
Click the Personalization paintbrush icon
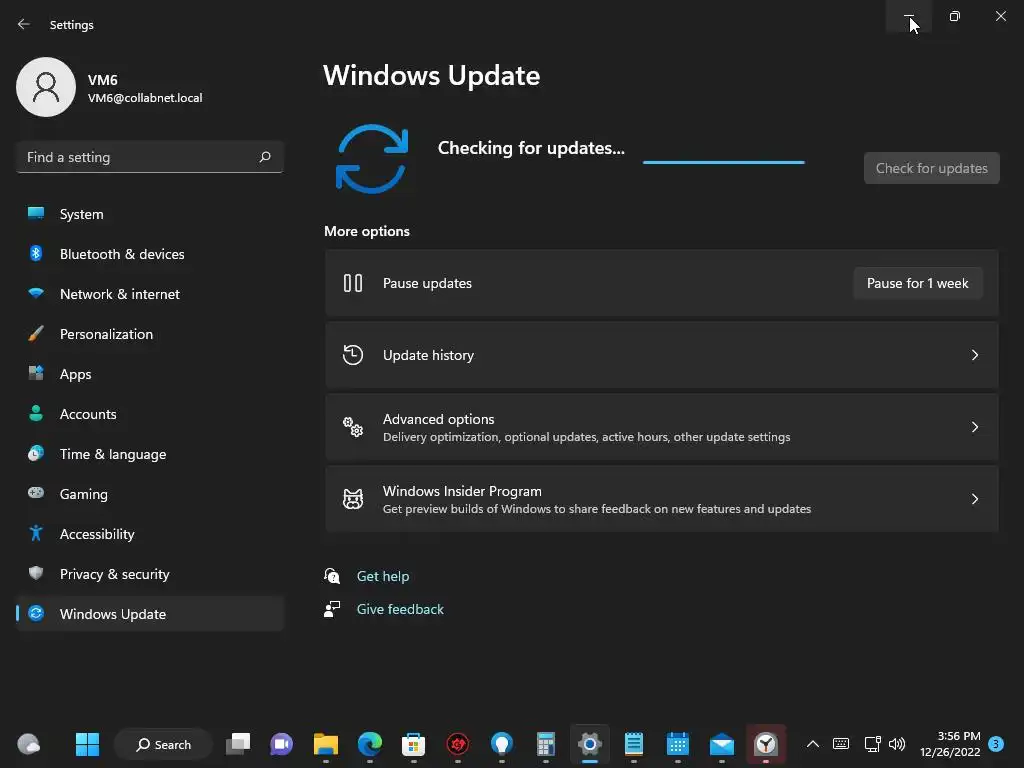(36, 334)
